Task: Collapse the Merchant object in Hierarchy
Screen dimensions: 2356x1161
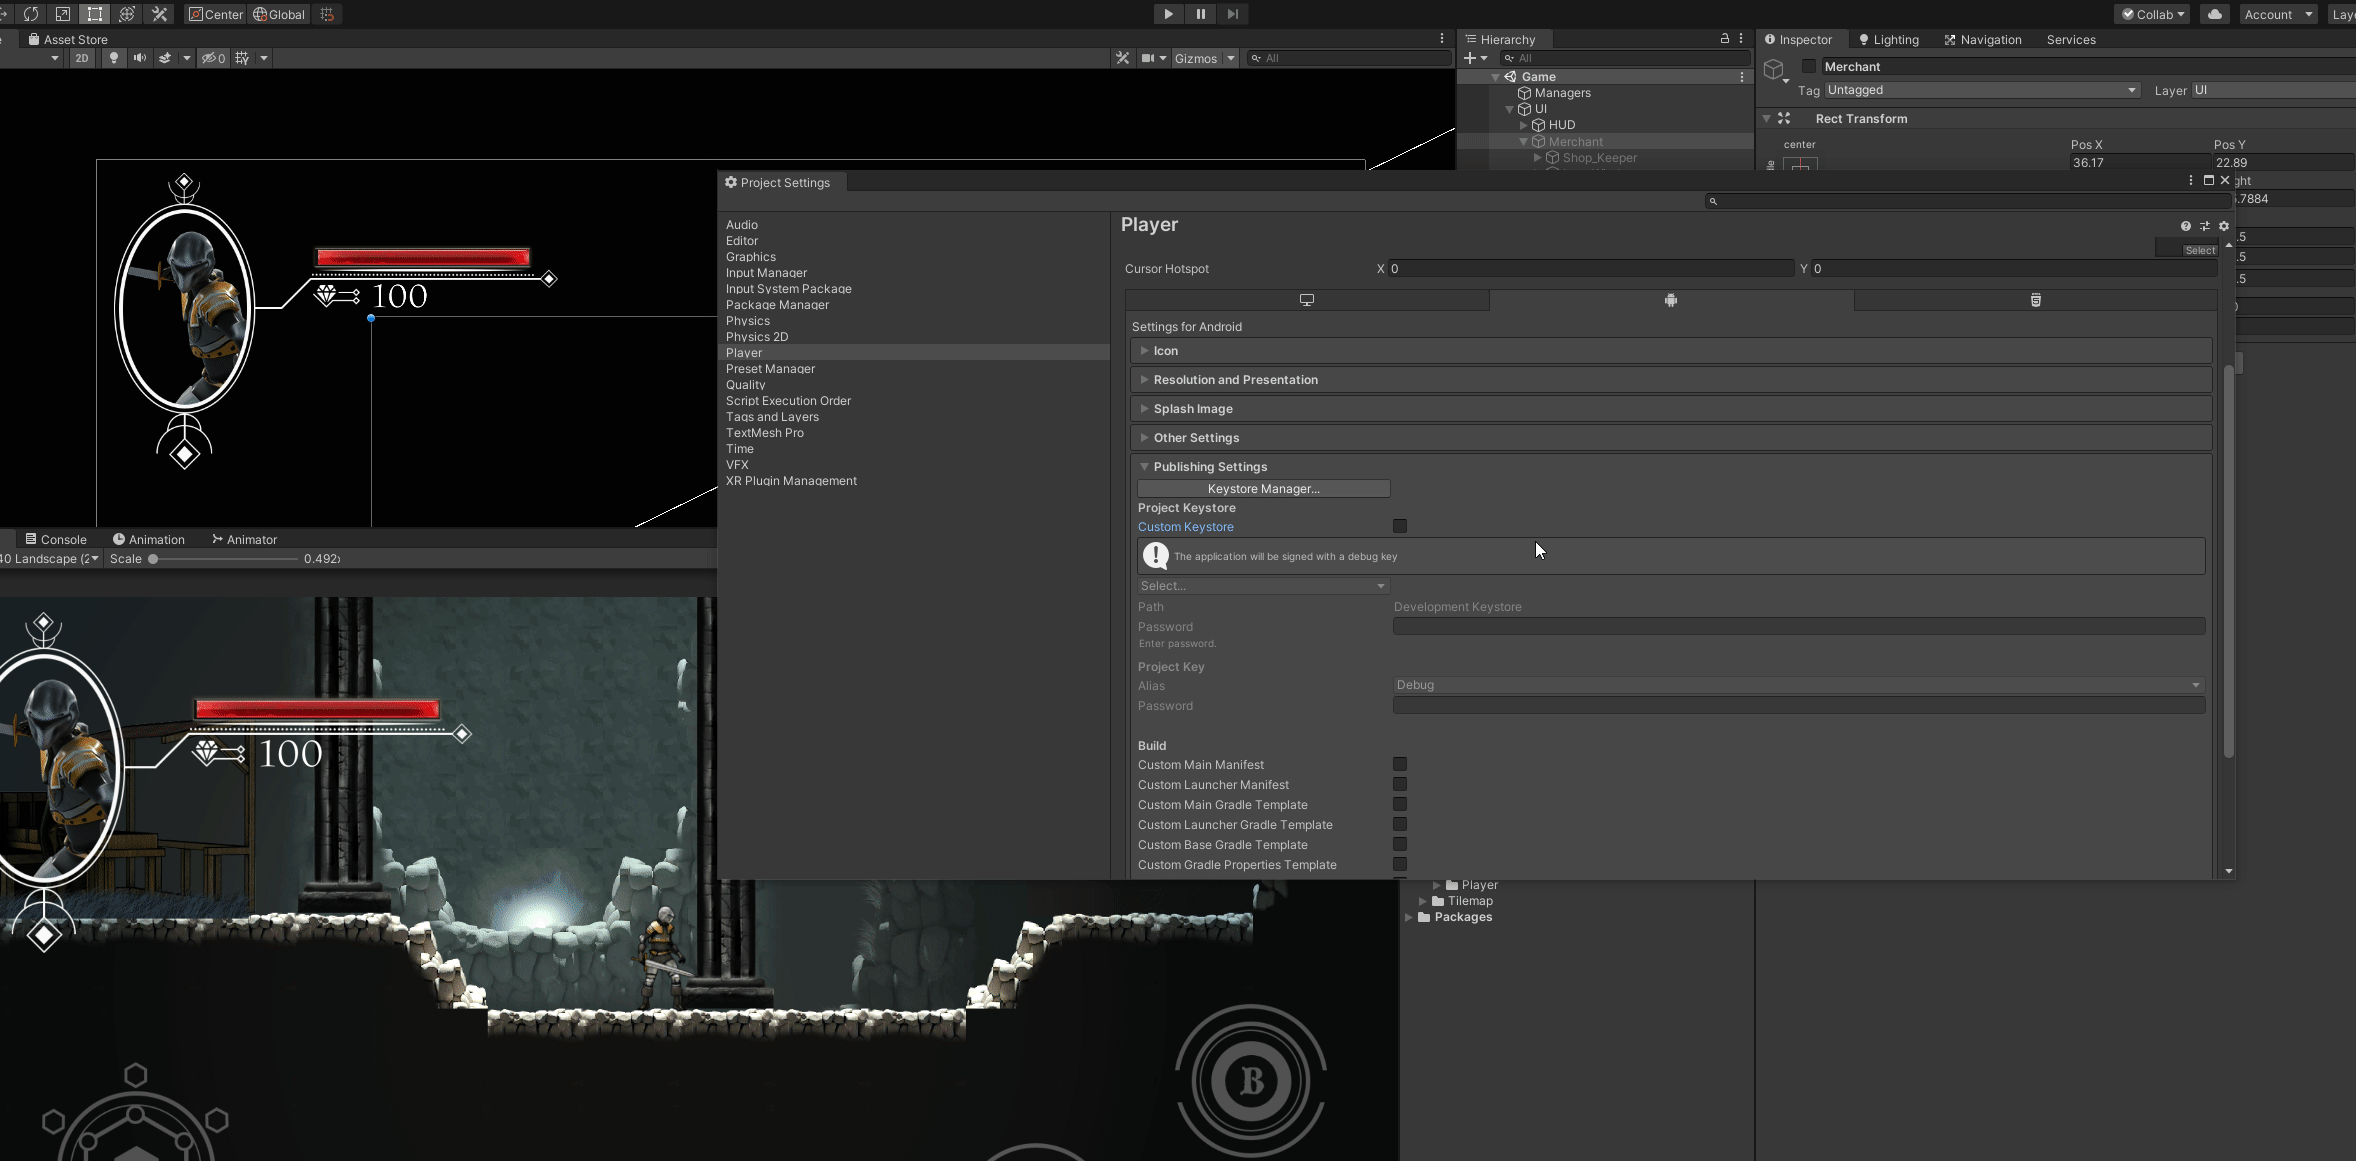Action: [x=1523, y=142]
